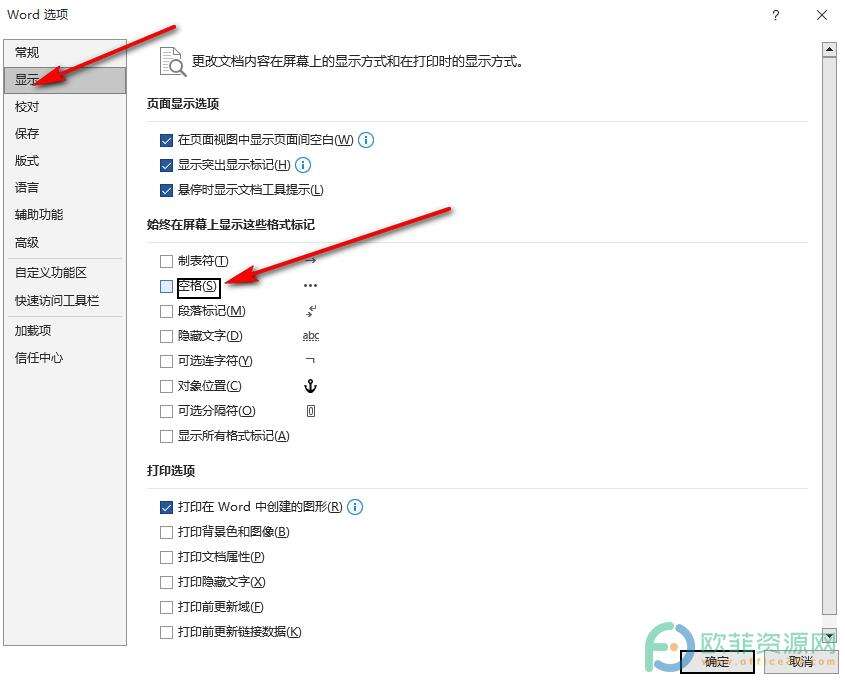
Task: Open the Help question mark button
Action: 775,15
